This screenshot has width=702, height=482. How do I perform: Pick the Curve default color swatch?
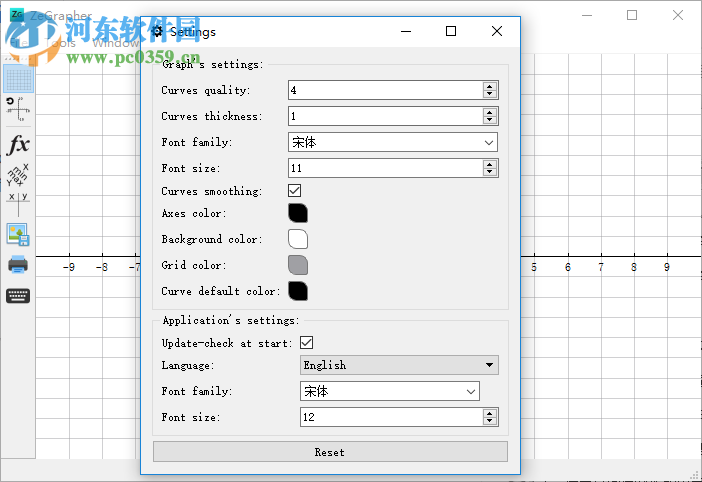[298, 291]
